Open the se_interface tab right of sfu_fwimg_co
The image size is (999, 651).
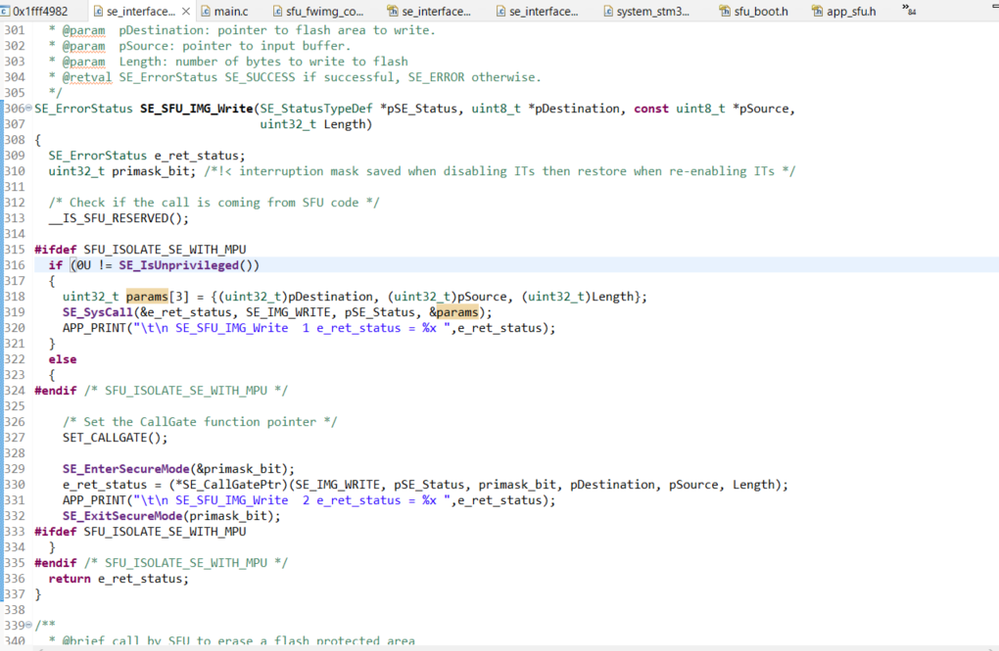point(429,11)
